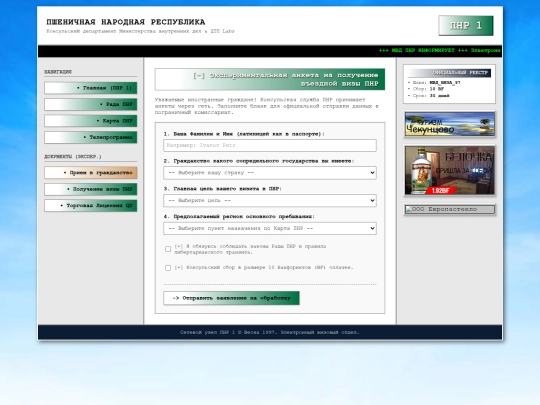Open Торговая Лицензия ЦК document item

91,206
